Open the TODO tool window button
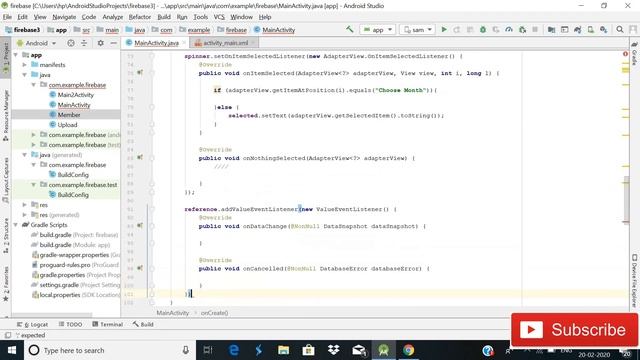The image size is (640, 360). 70,324
